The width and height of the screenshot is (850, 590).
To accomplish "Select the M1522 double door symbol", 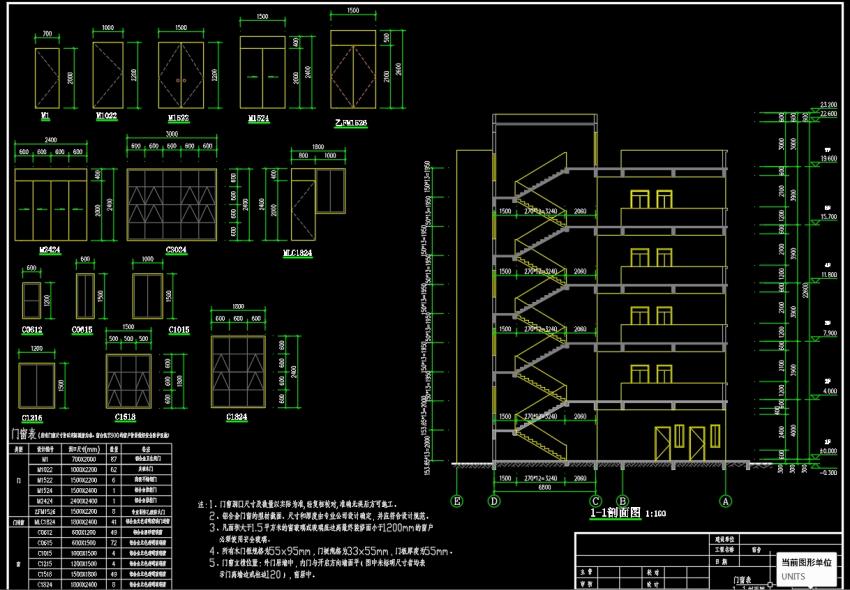I will click(x=180, y=74).
